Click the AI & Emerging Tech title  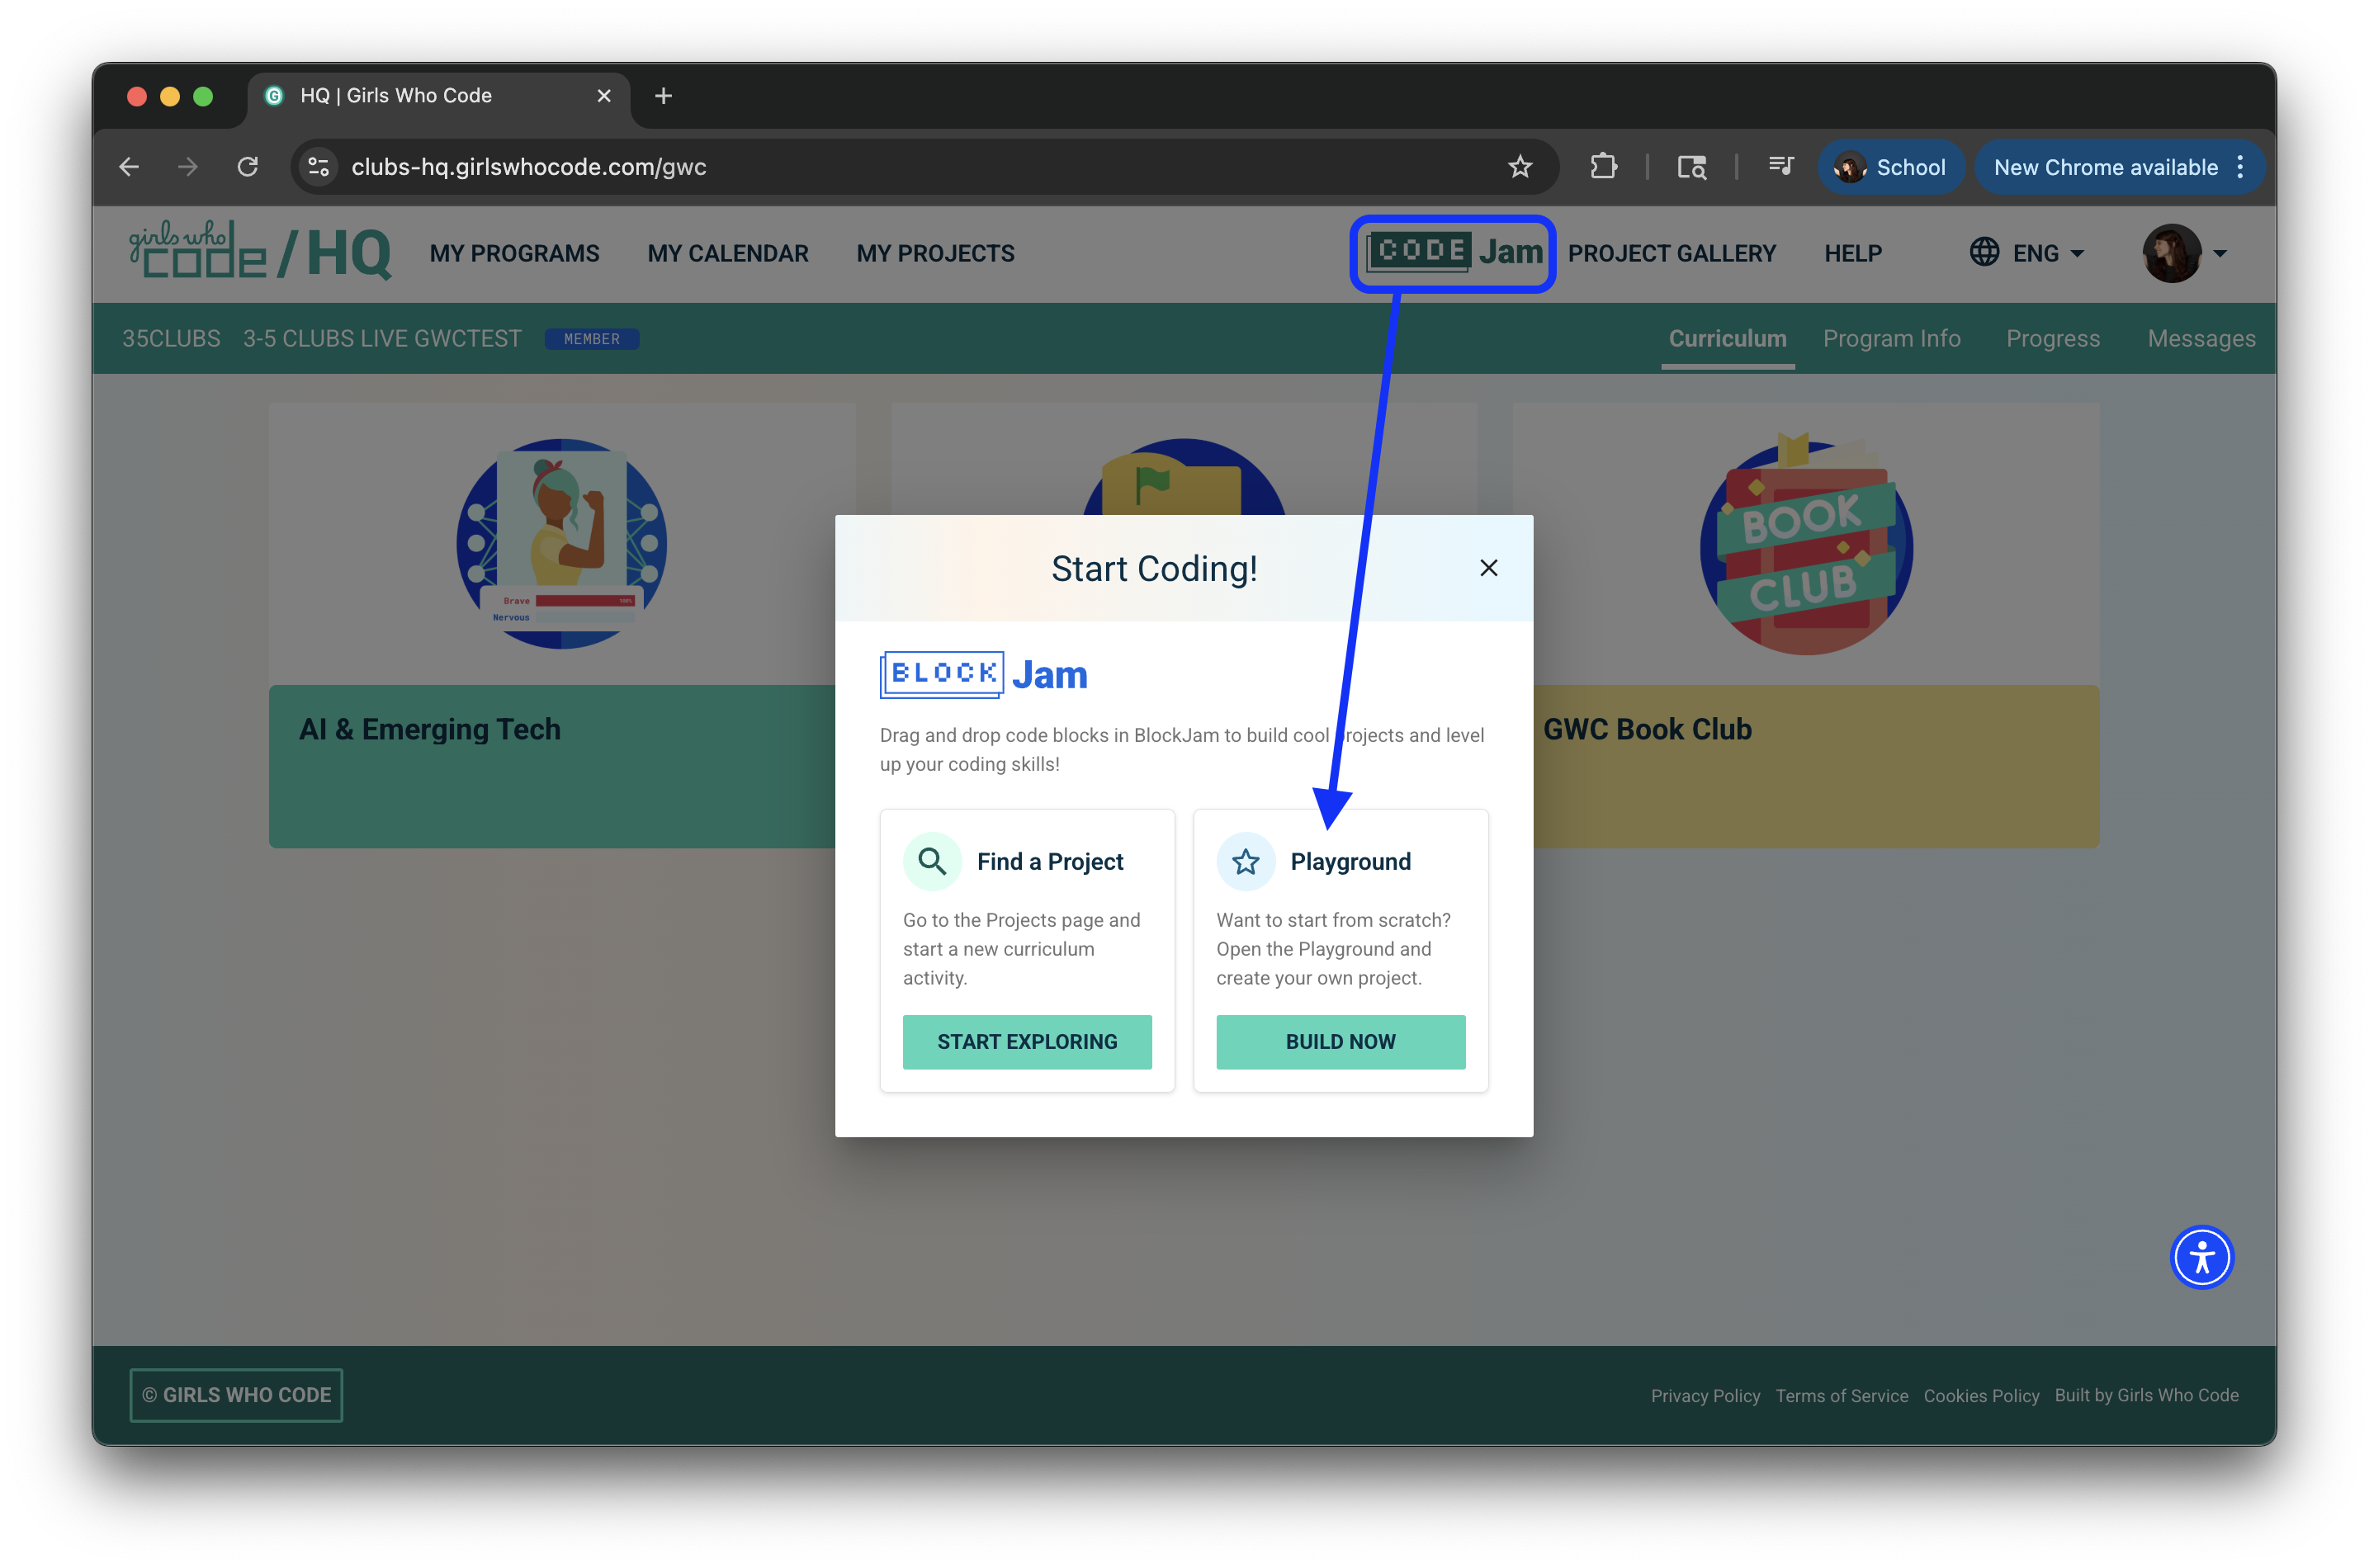pyautogui.click(x=430, y=729)
